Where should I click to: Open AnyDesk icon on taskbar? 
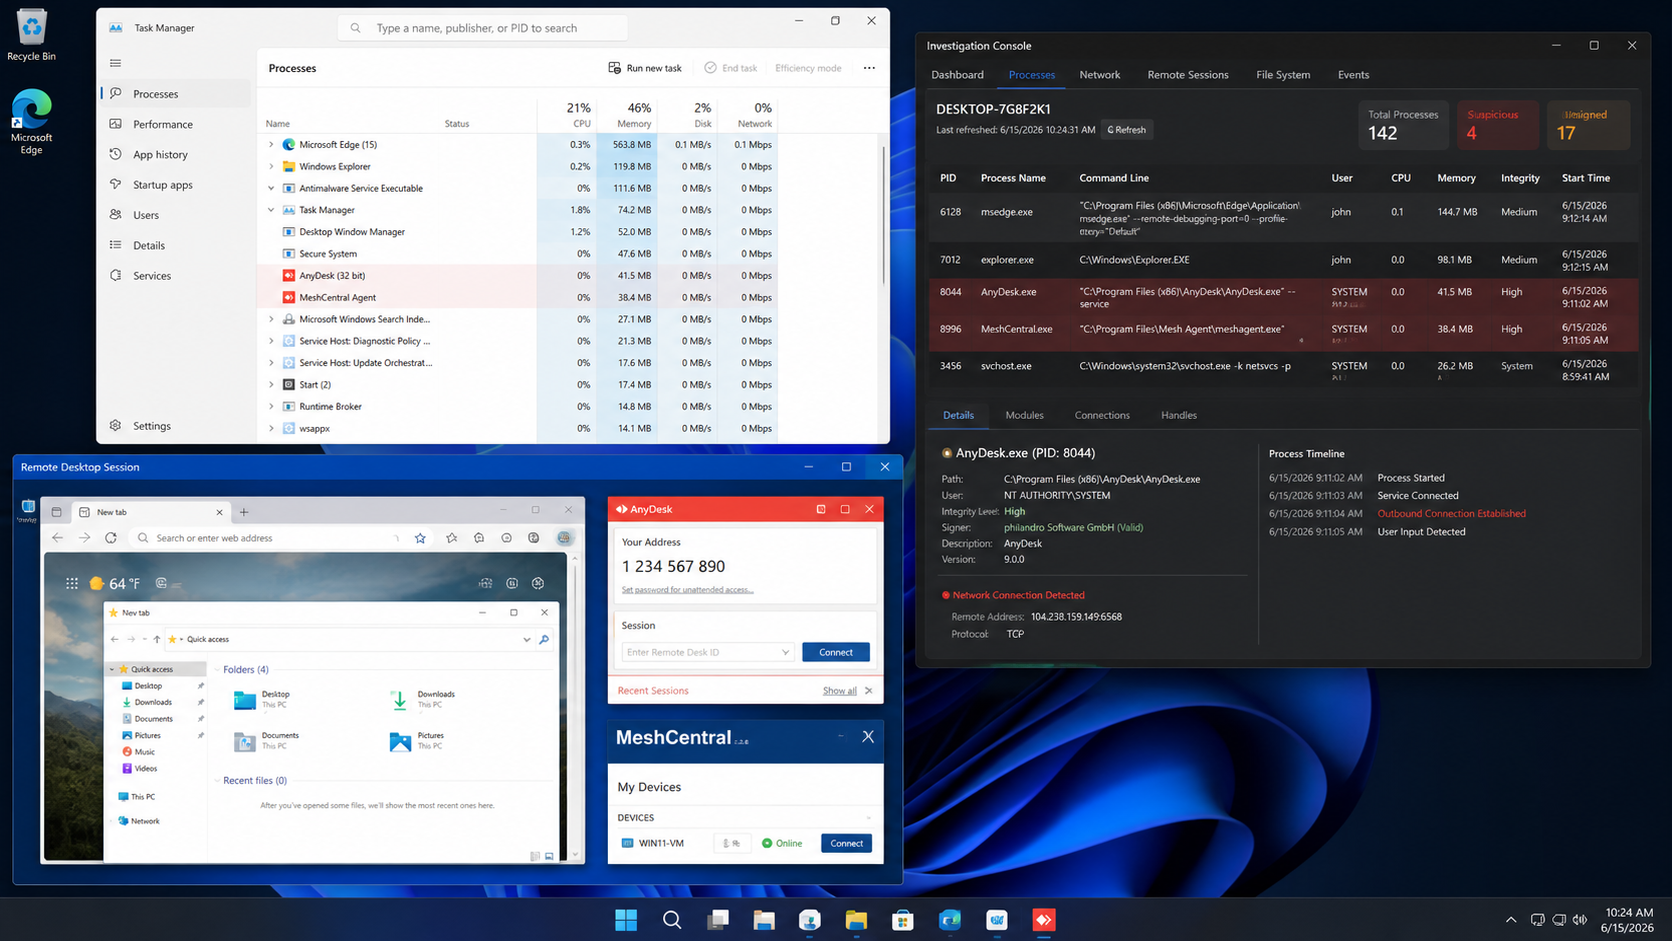point(1044,920)
